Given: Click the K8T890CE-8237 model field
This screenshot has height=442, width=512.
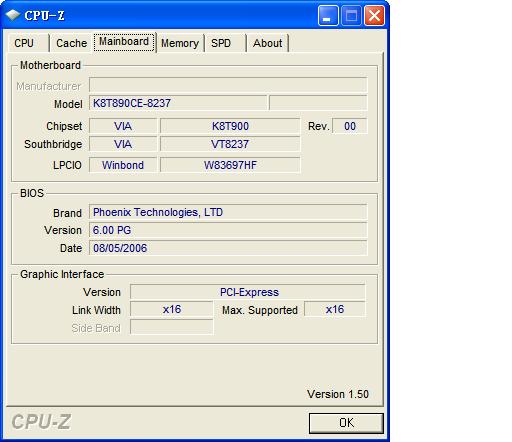Looking at the screenshot, I should coord(178,103).
